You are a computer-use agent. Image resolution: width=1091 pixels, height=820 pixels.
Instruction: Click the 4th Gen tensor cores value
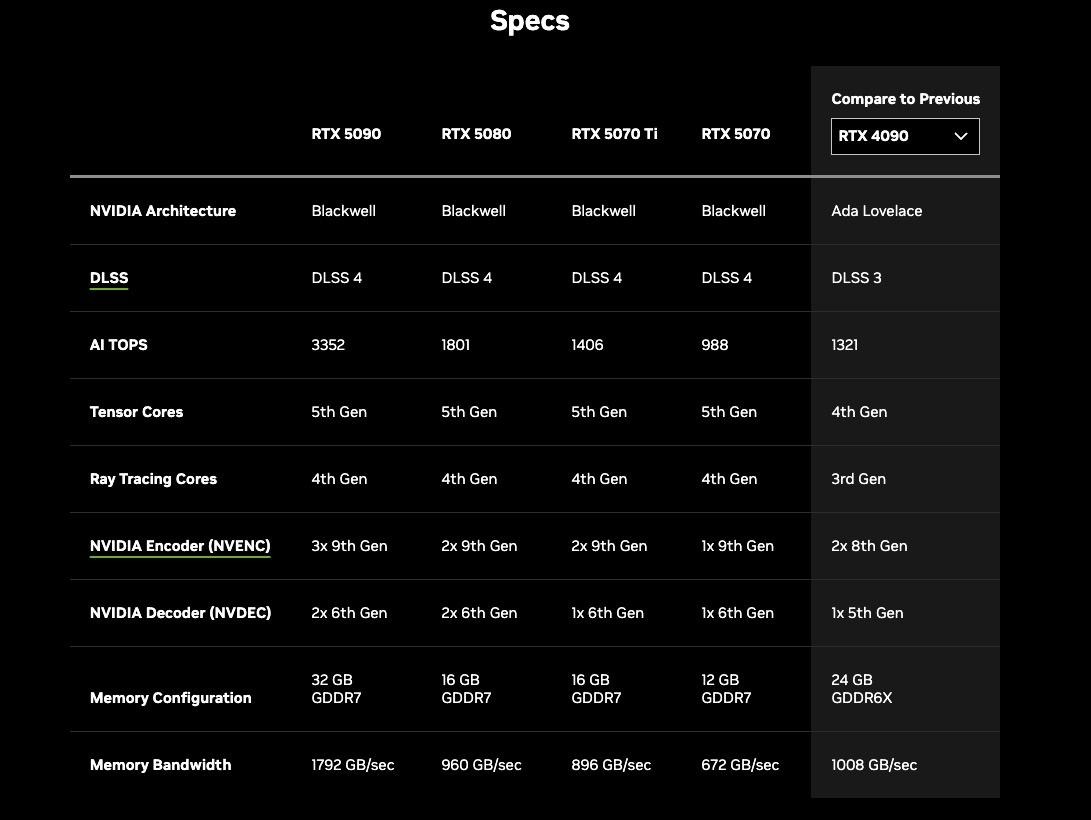pos(859,412)
